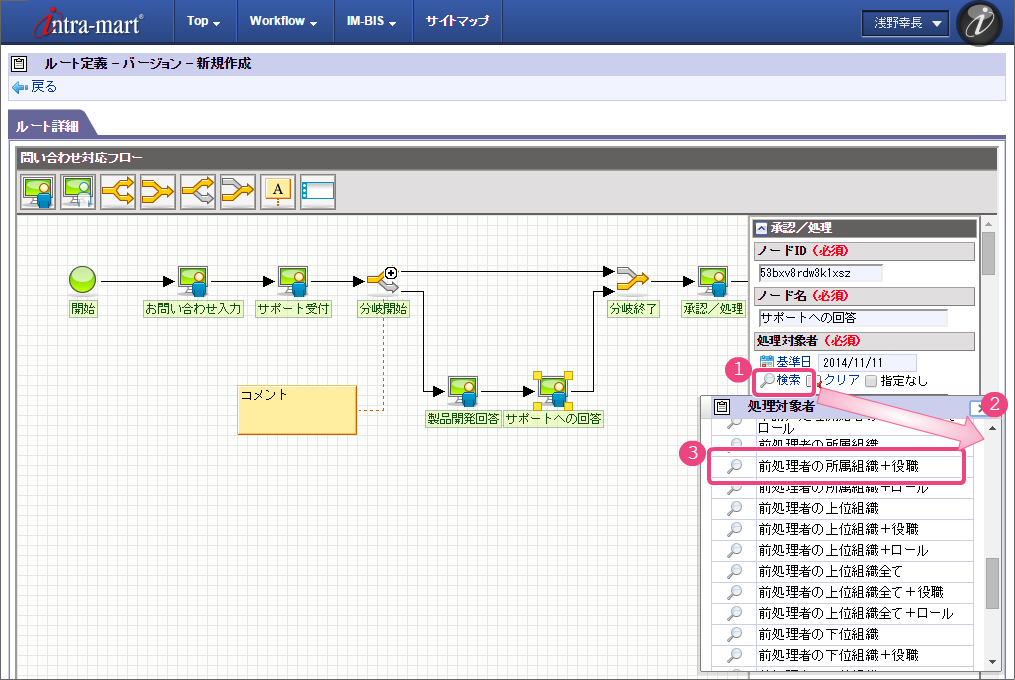Viewport: 1015px width, 680px height.
Task: Choose 前処理者の所属組織+役職 entry
Action: 838,466
